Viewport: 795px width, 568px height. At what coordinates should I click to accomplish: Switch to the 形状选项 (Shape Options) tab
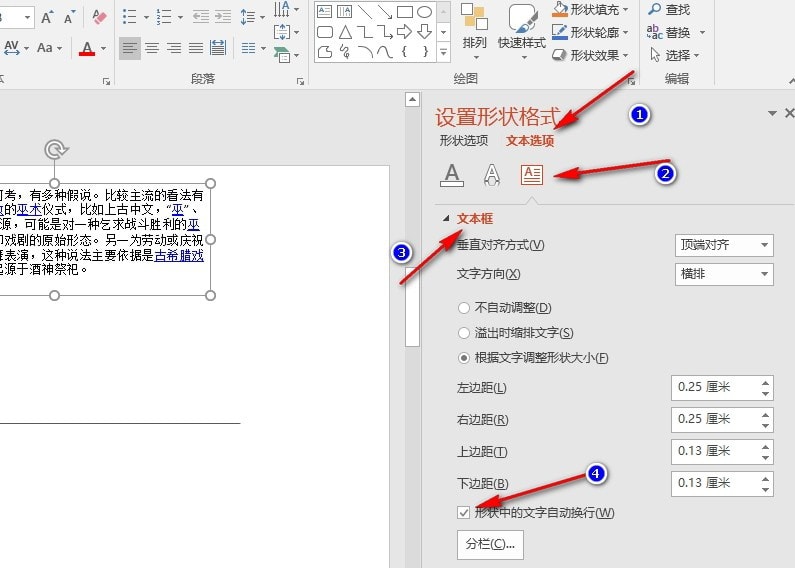[x=463, y=141]
